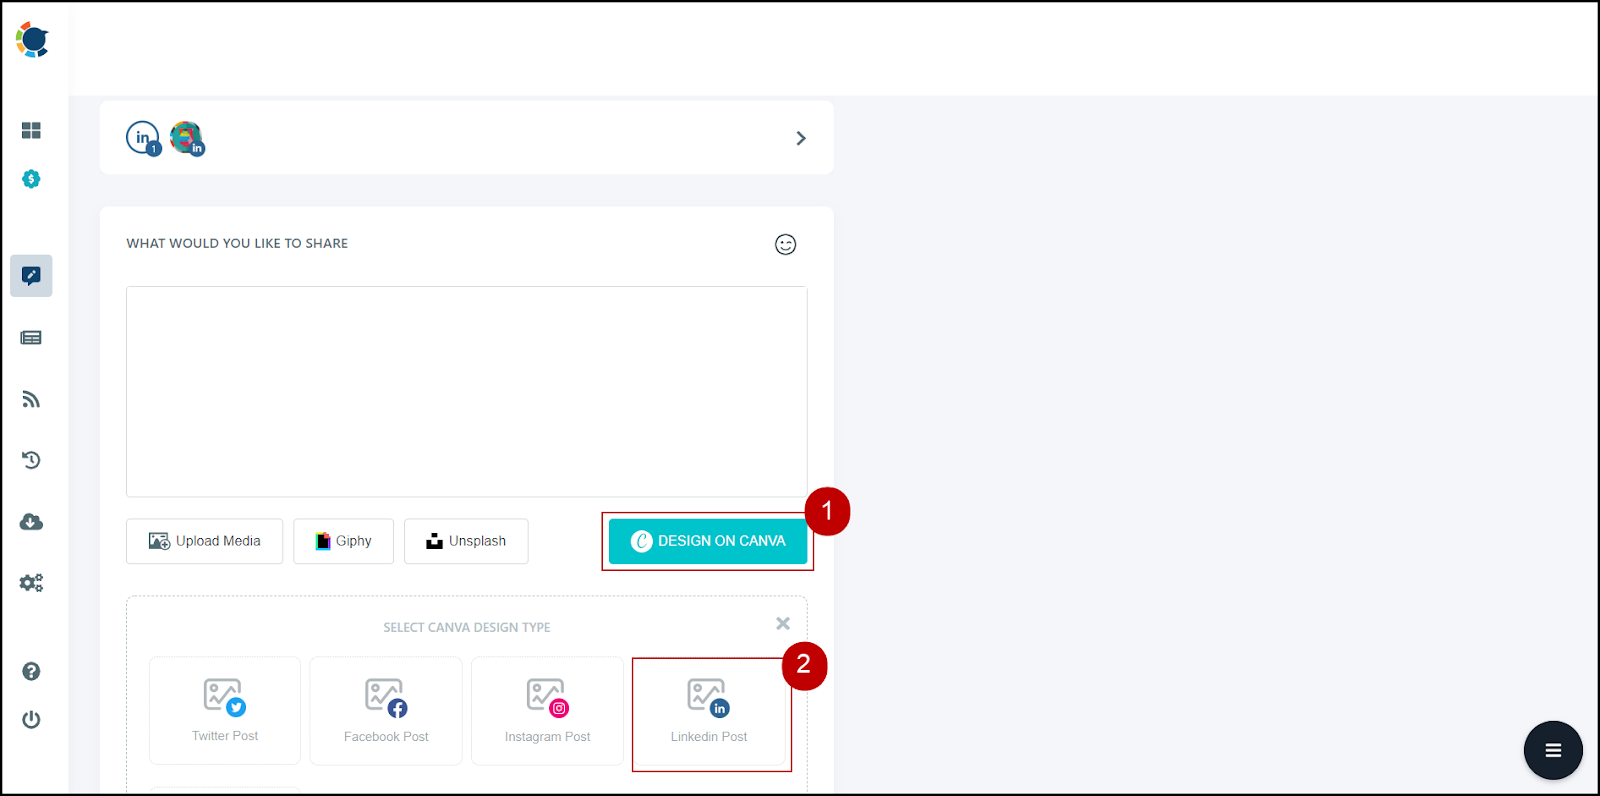Click the Select Canva Design Type label
This screenshot has width=1600, height=796.
[467, 627]
